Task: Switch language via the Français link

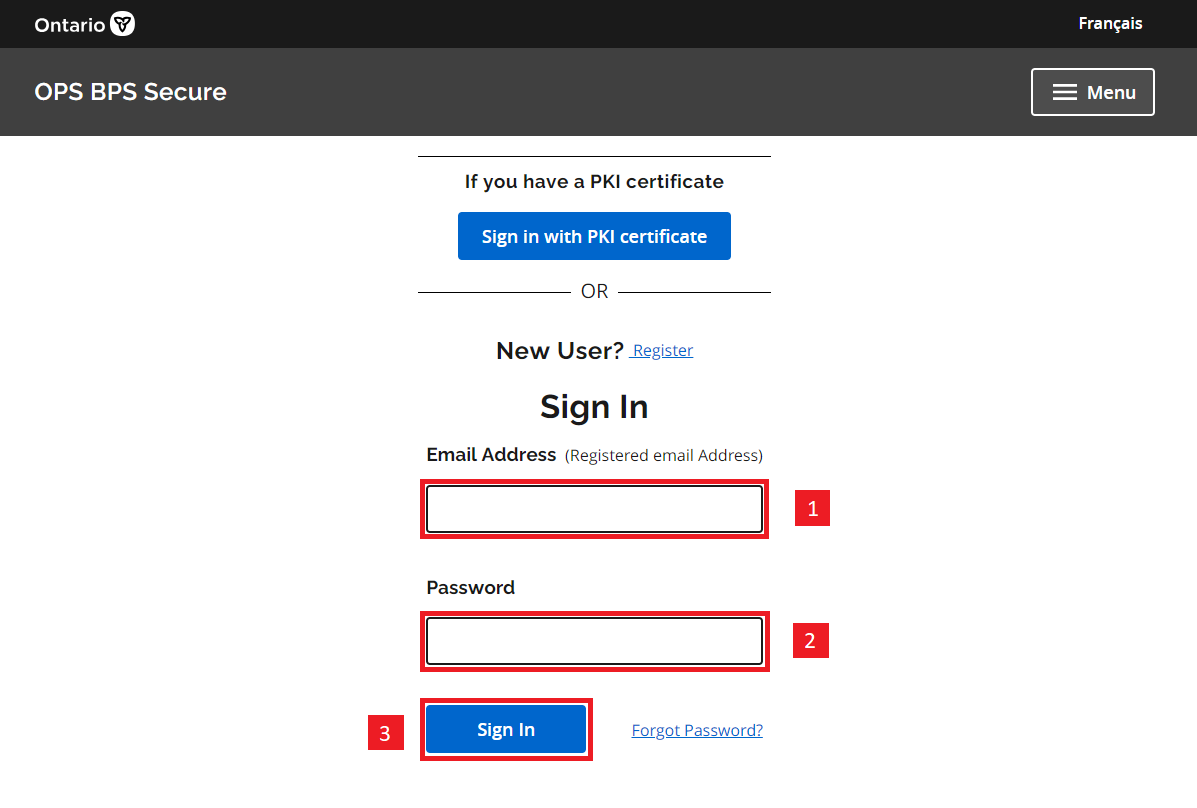Action: (1110, 23)
